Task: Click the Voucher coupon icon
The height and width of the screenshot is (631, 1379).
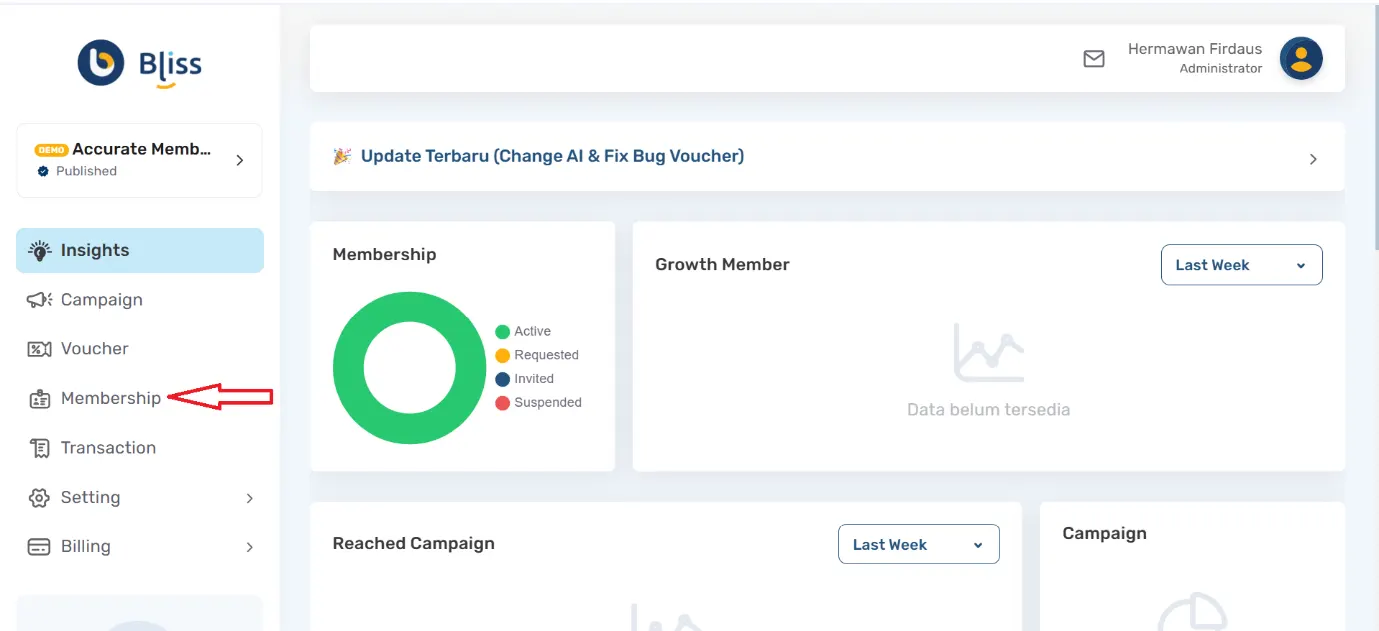Action: click(39, 349)
